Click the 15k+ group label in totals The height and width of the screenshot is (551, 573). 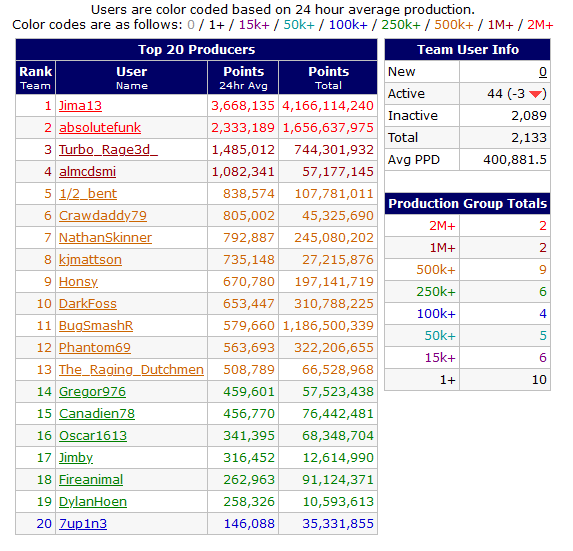[x=440, y=357]
